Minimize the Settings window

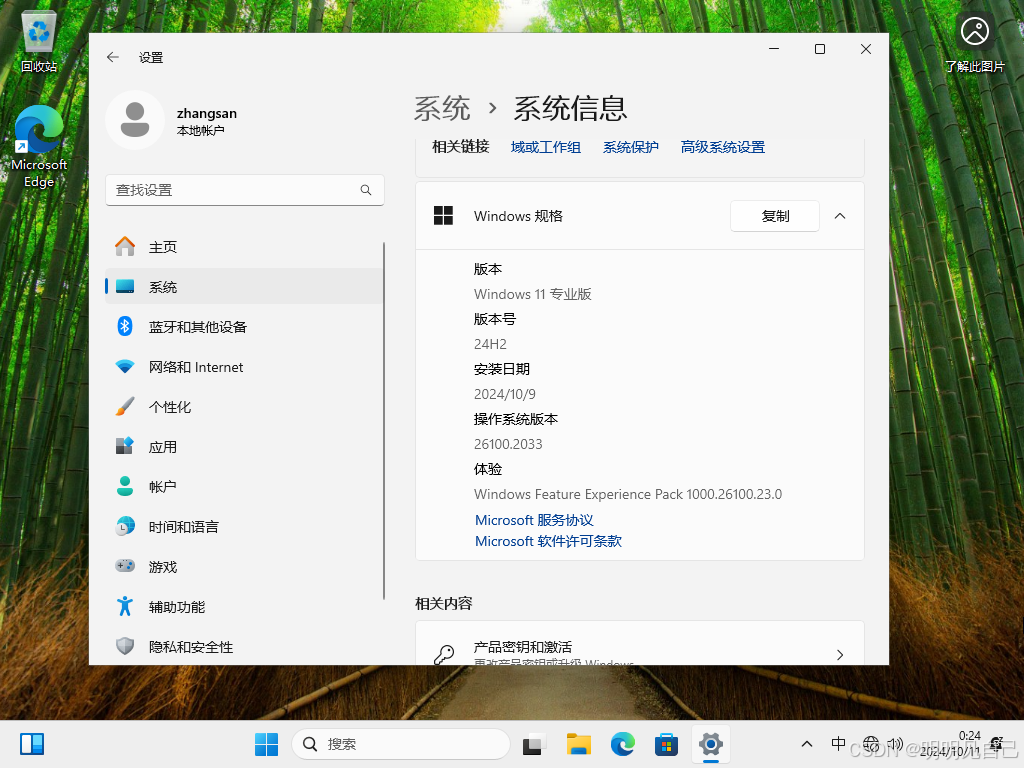[774, 49]
